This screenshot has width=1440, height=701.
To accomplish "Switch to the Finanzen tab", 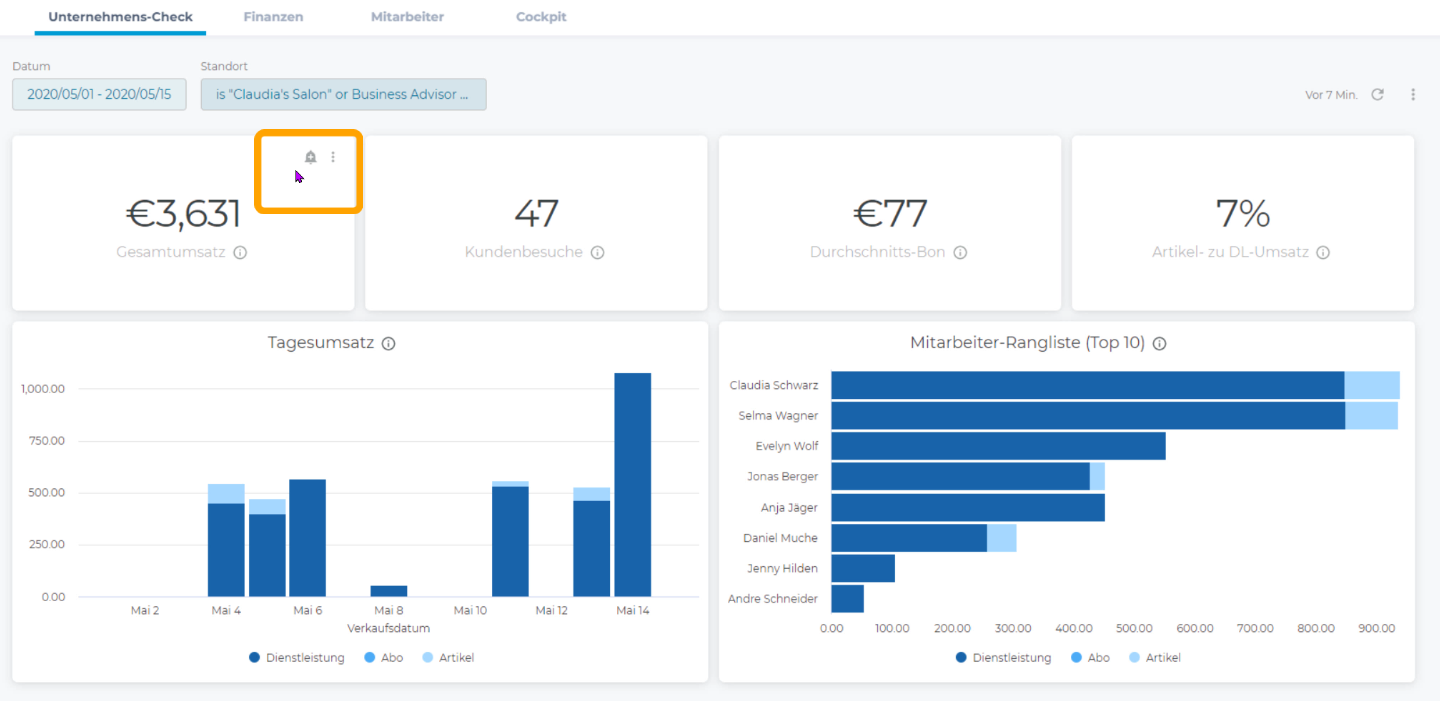I will click(x=273, y=17).
